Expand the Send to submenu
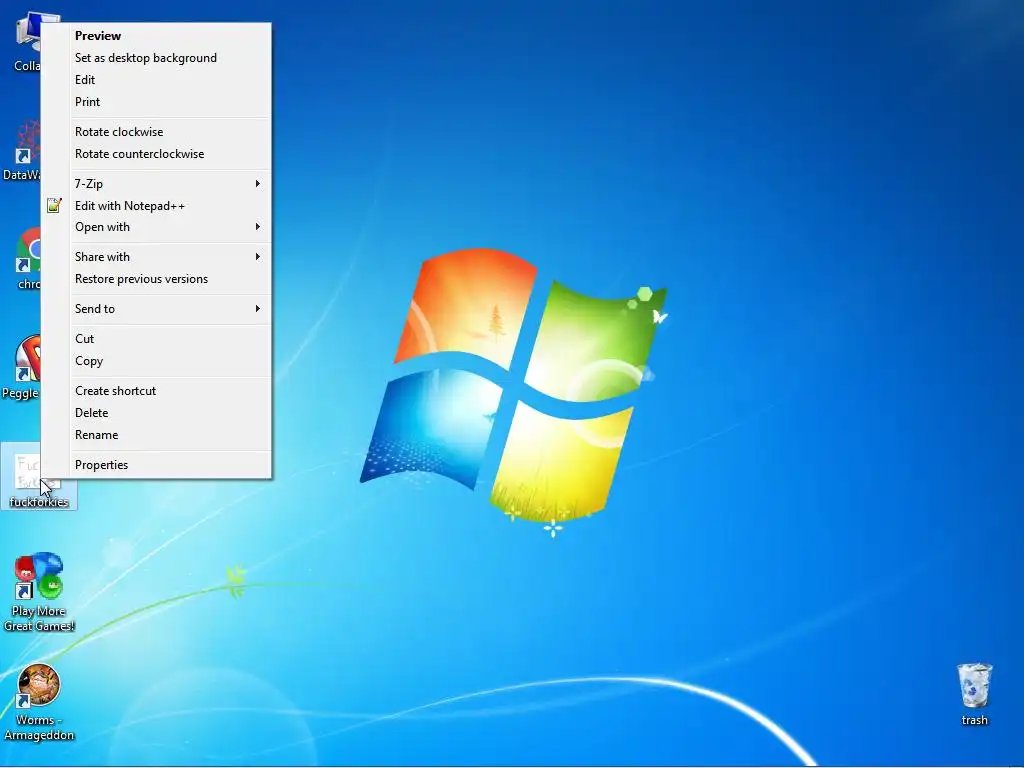This screenshot has width=1024, height=768. click(x=156, y=309)
